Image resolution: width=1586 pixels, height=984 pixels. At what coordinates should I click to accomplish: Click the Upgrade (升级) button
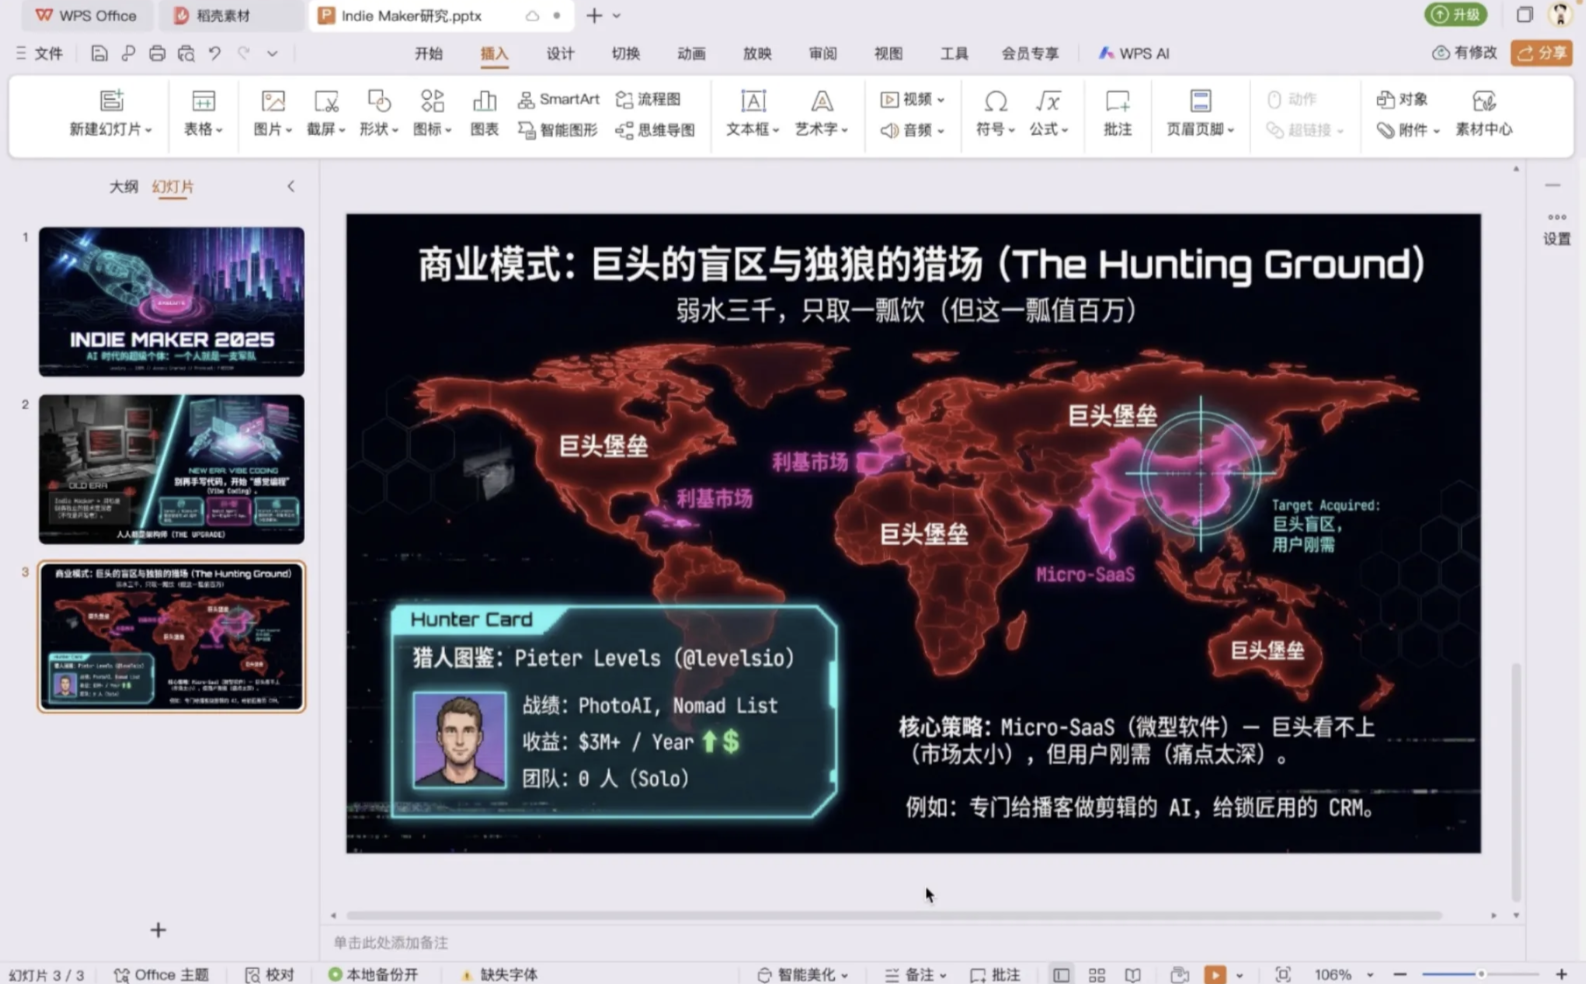[1455, 15]
